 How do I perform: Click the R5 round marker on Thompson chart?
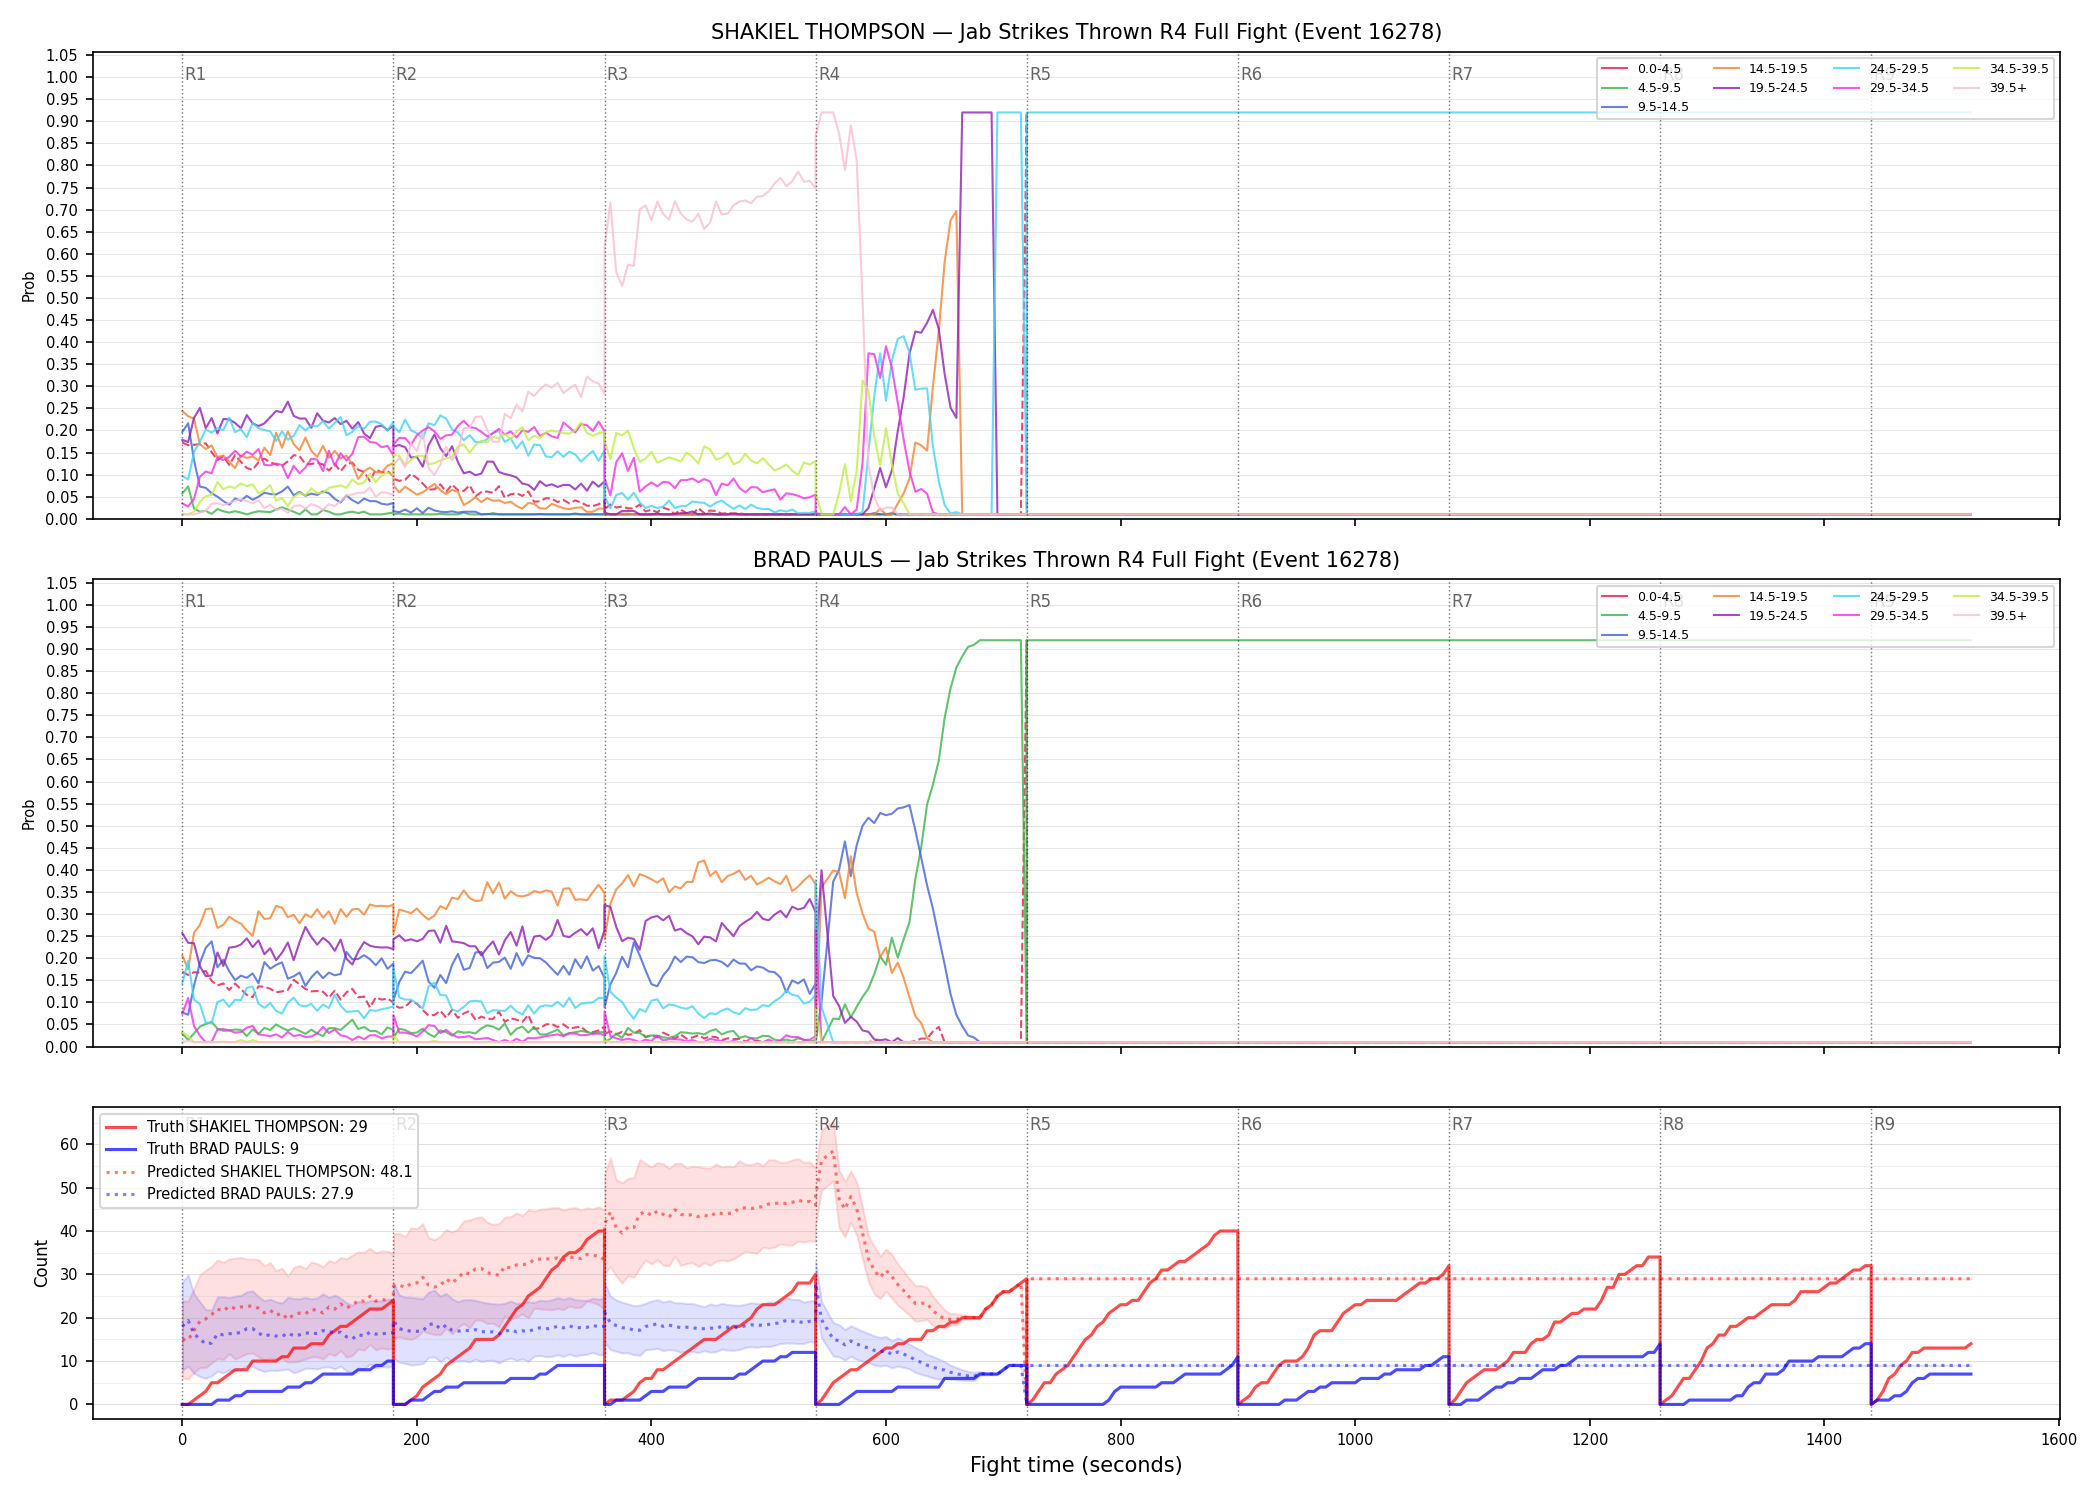pos(1040,74)
